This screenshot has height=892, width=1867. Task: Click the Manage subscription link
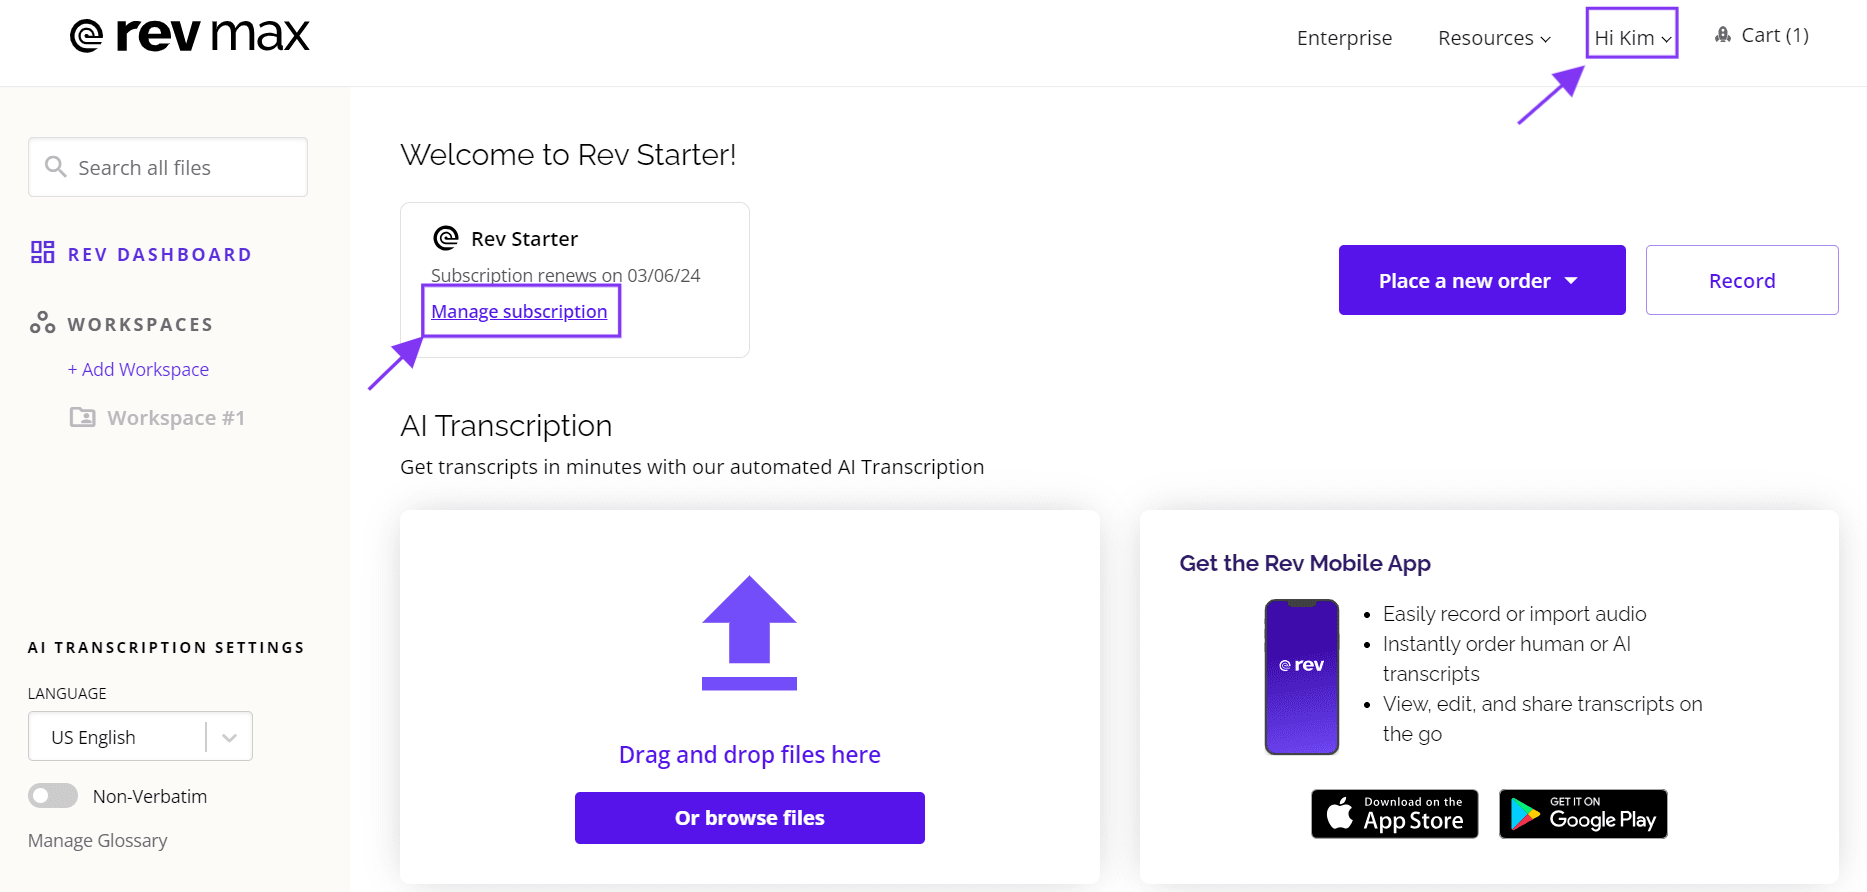point(519,311)
